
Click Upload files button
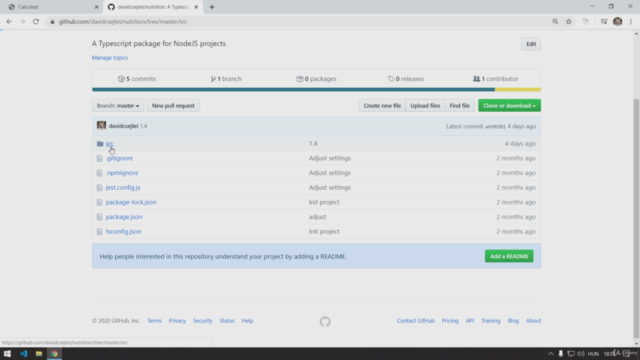tap(425, 106)
